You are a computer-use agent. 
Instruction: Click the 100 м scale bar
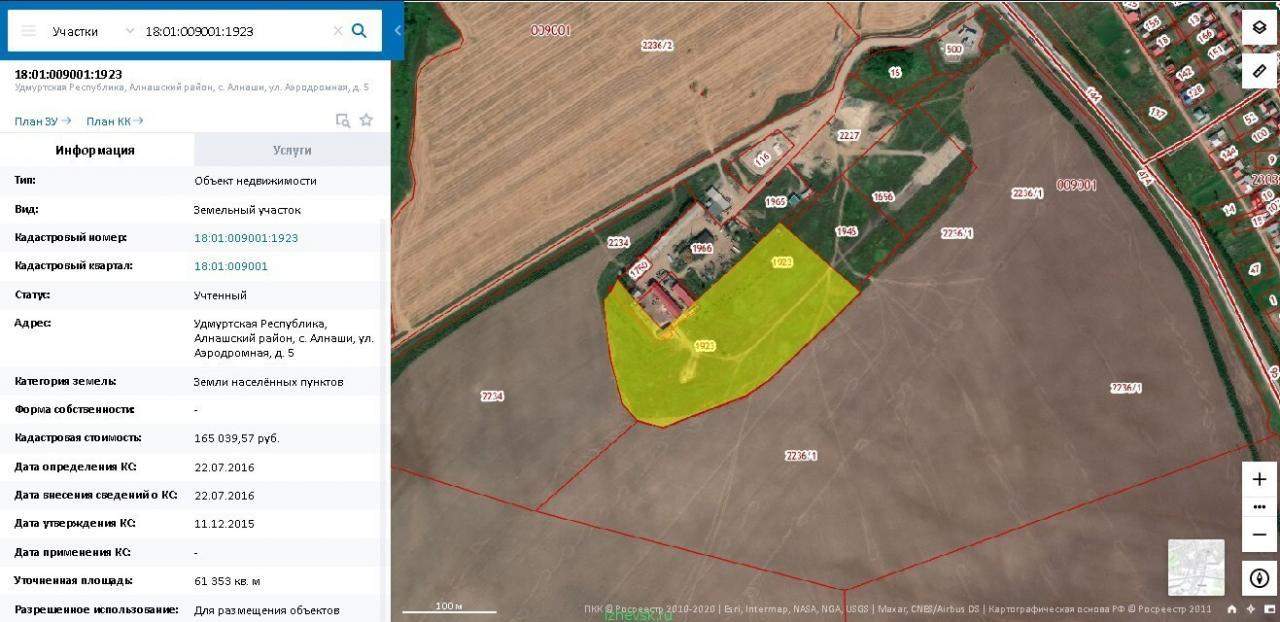click(x=449, y=607)
